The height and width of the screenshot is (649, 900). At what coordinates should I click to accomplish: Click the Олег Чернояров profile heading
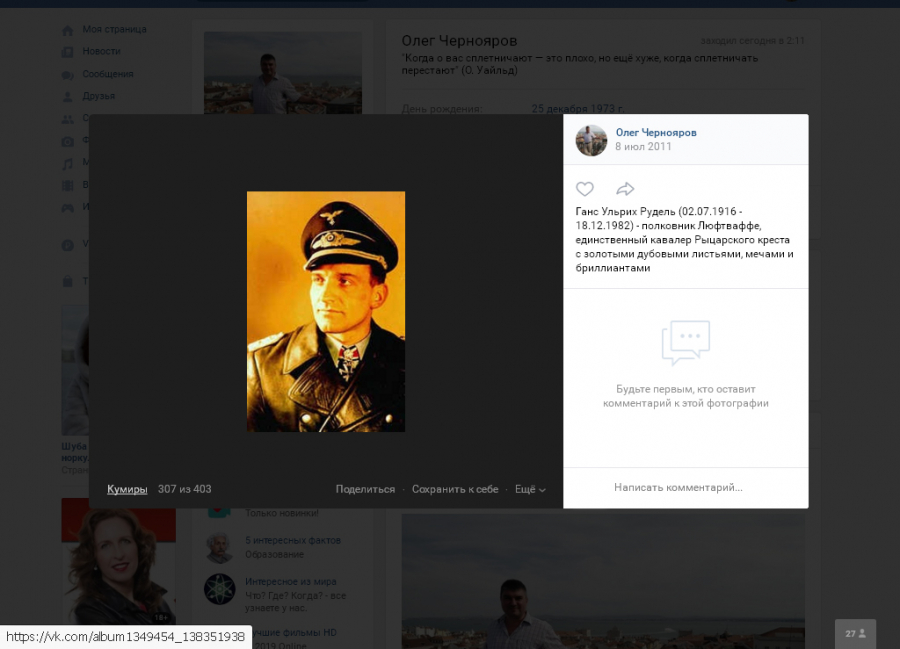(x=459, y=41)
